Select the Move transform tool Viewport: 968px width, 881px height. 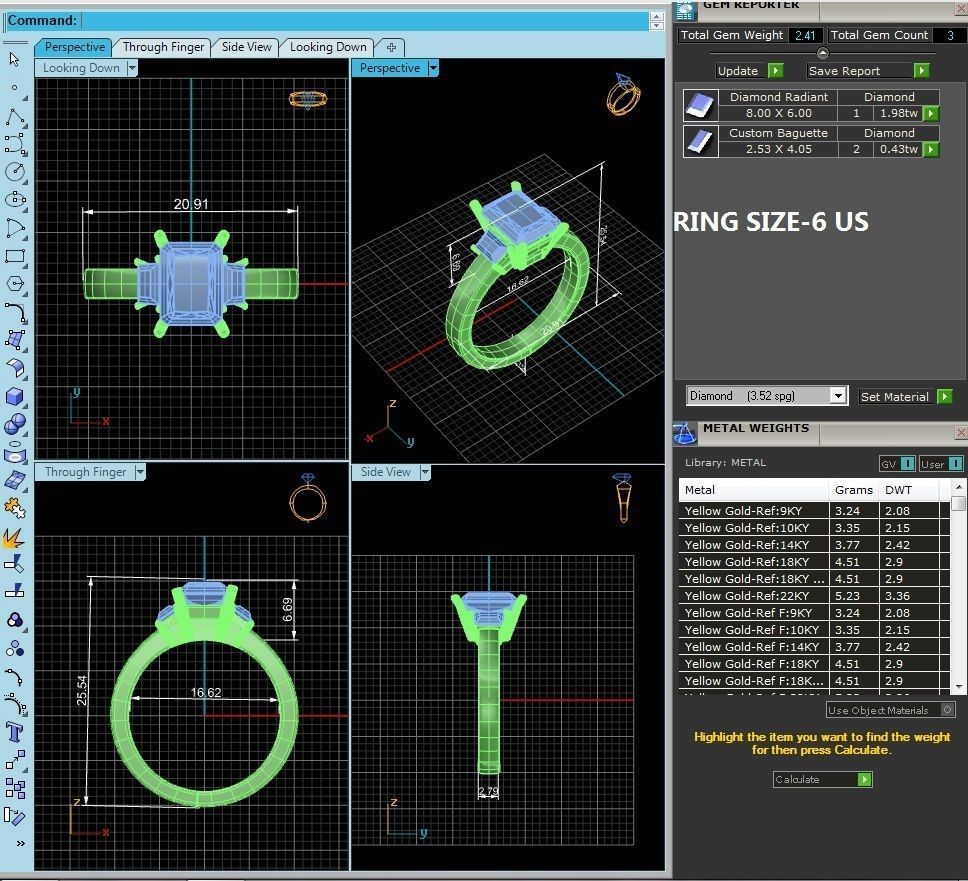coord(15,761)
